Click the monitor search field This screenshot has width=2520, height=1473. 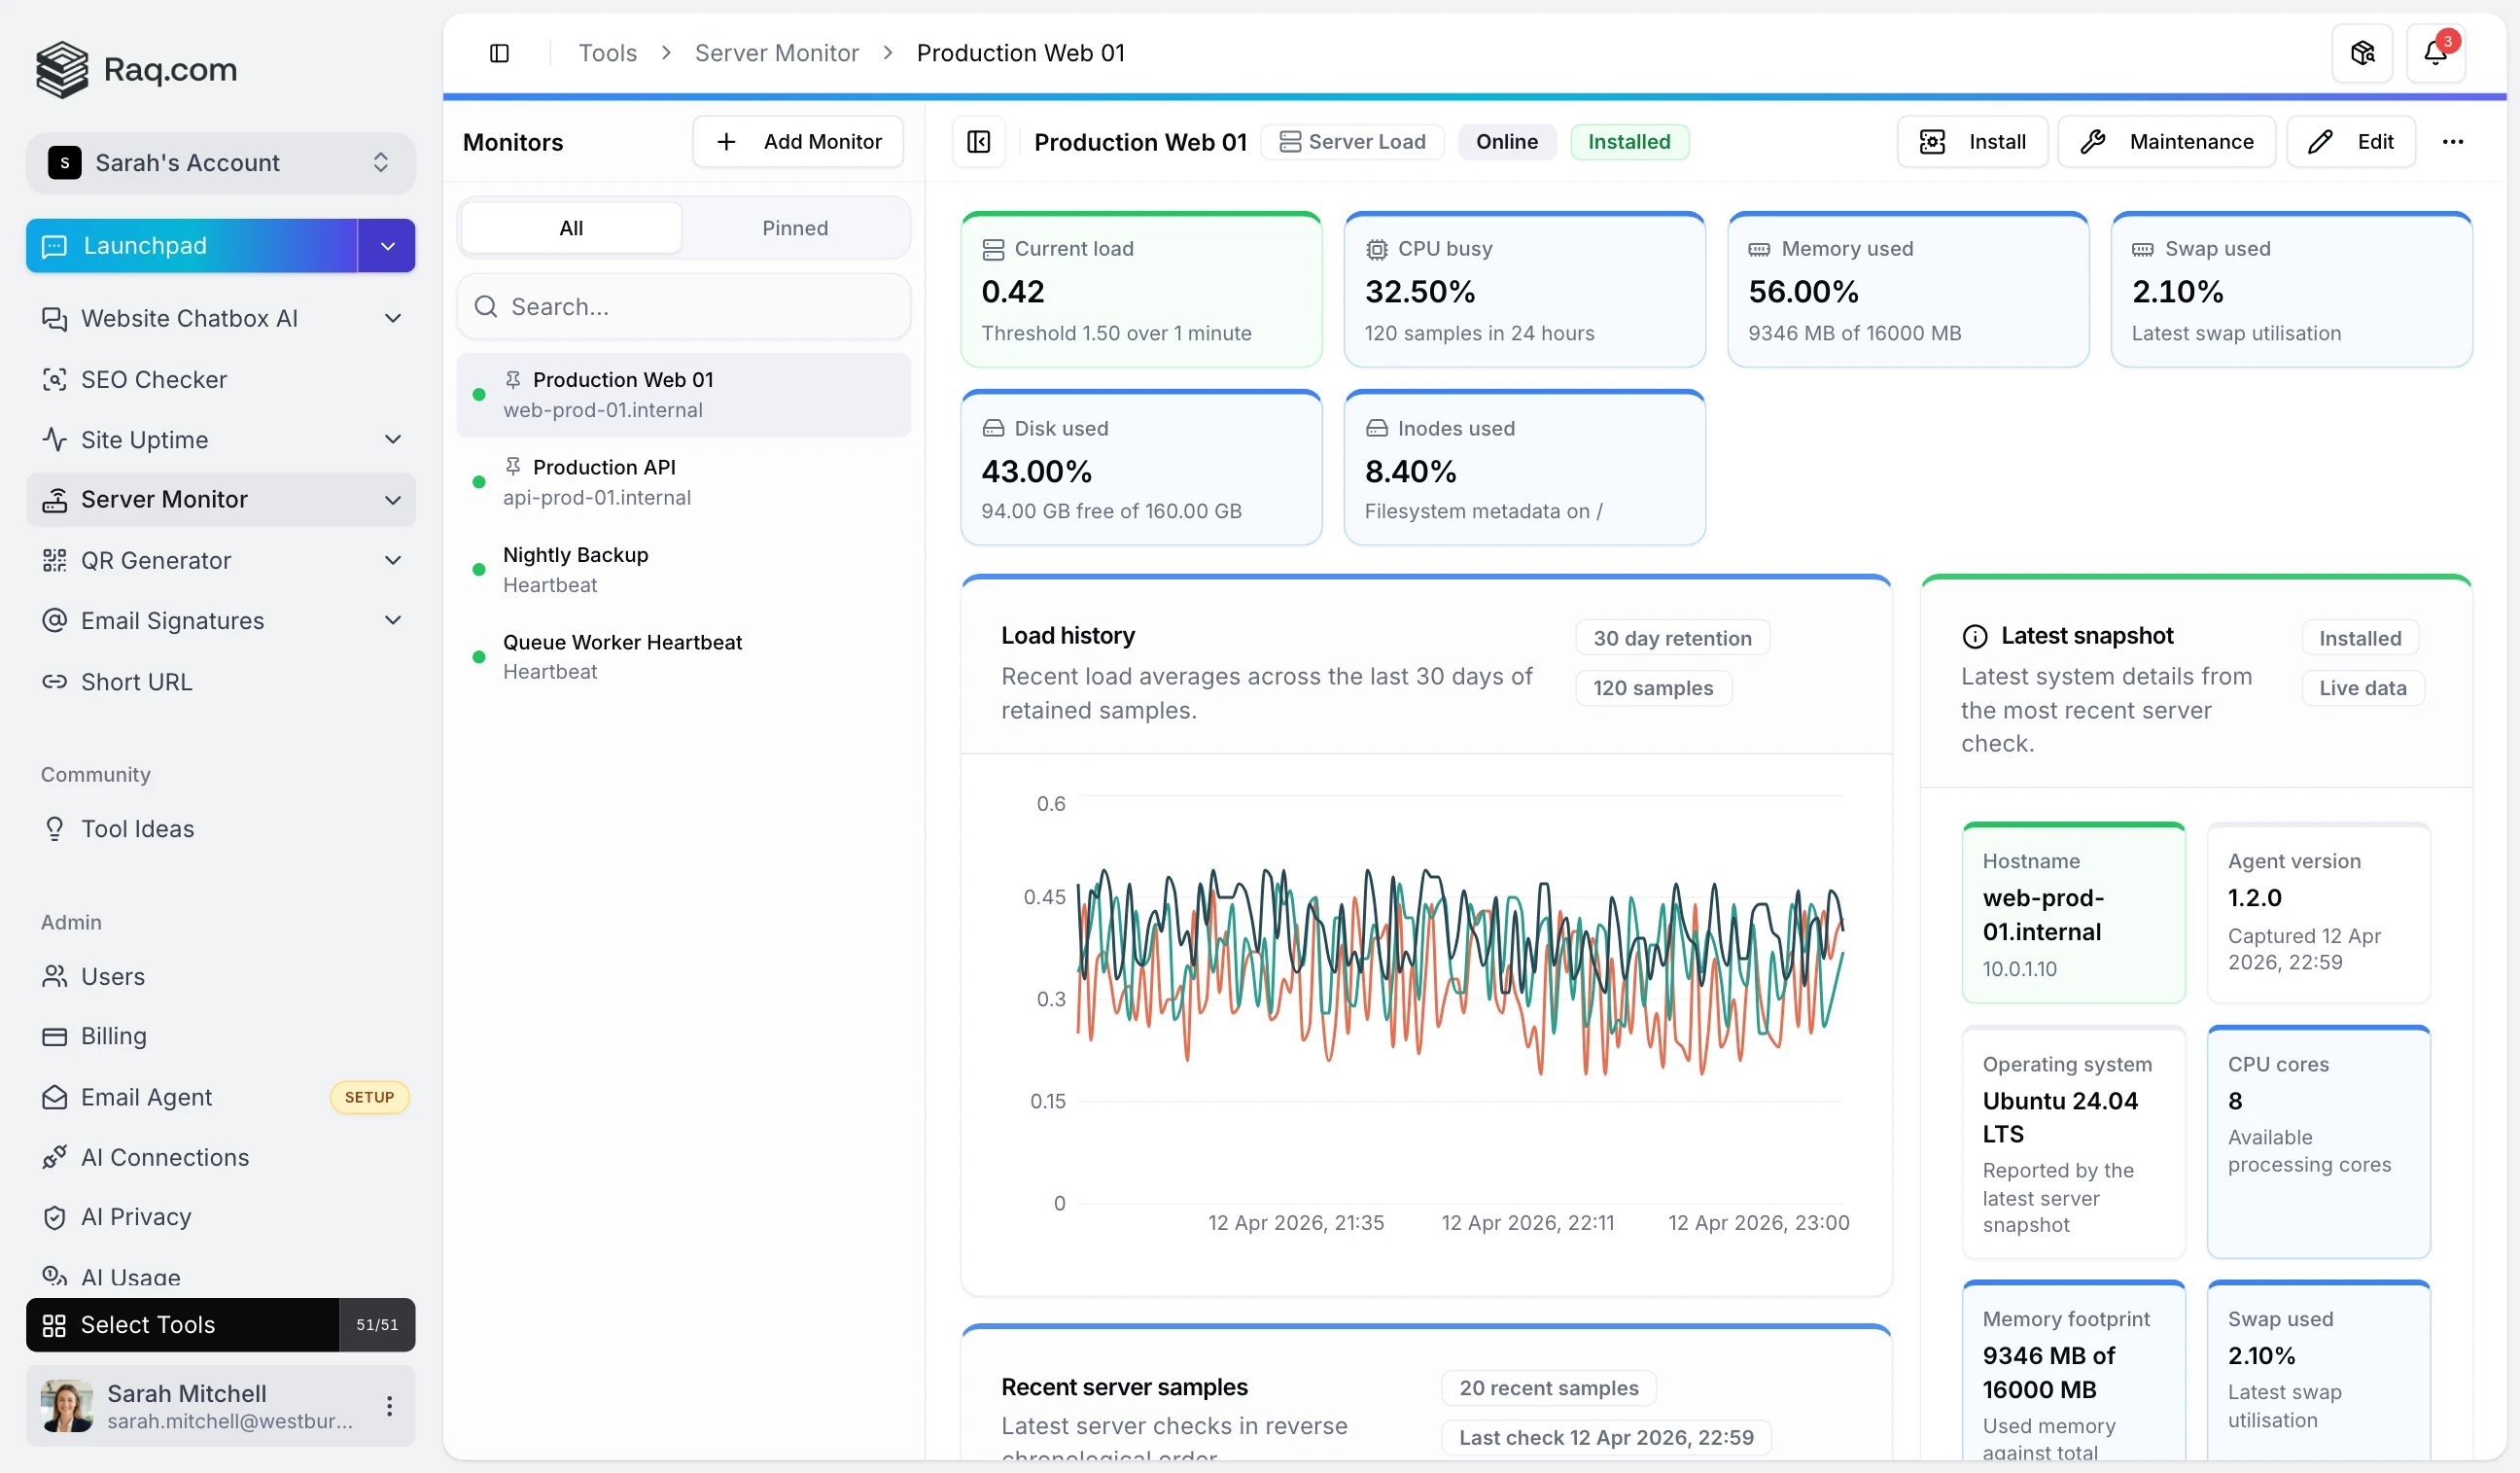click(x=684, y=306)
